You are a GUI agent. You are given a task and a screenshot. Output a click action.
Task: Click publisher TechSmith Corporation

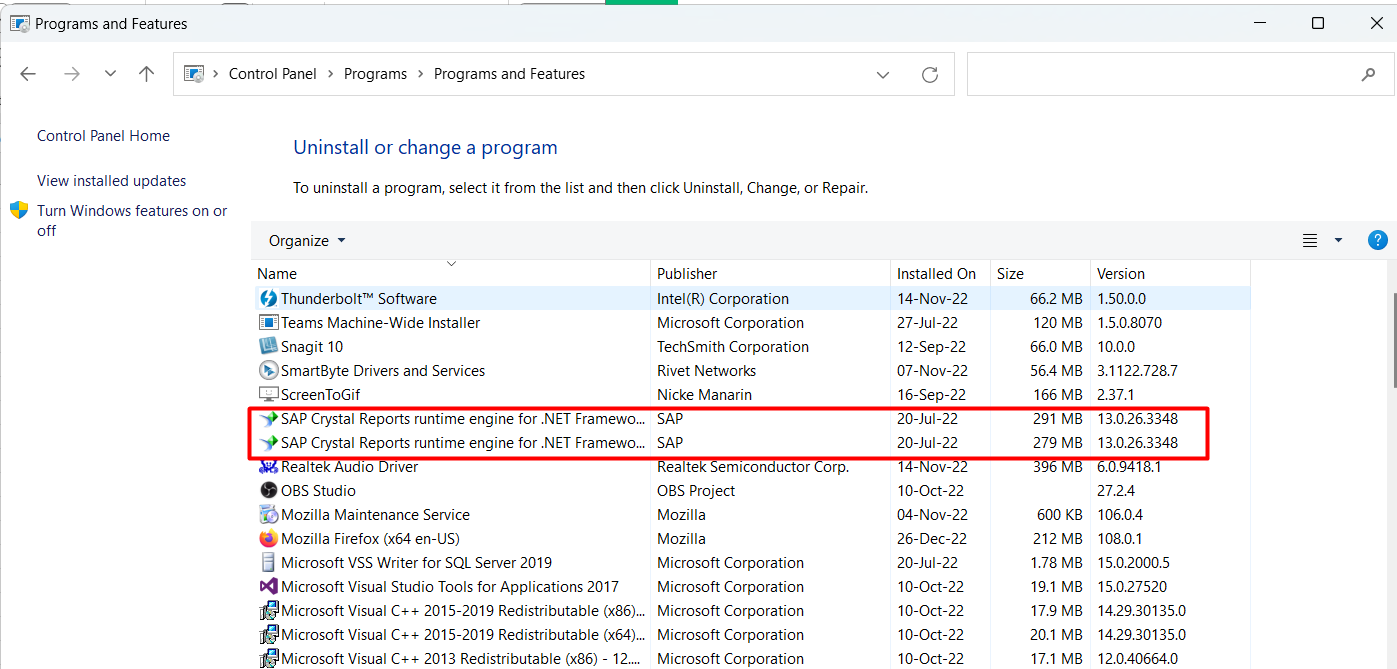(x=733, y=347)
